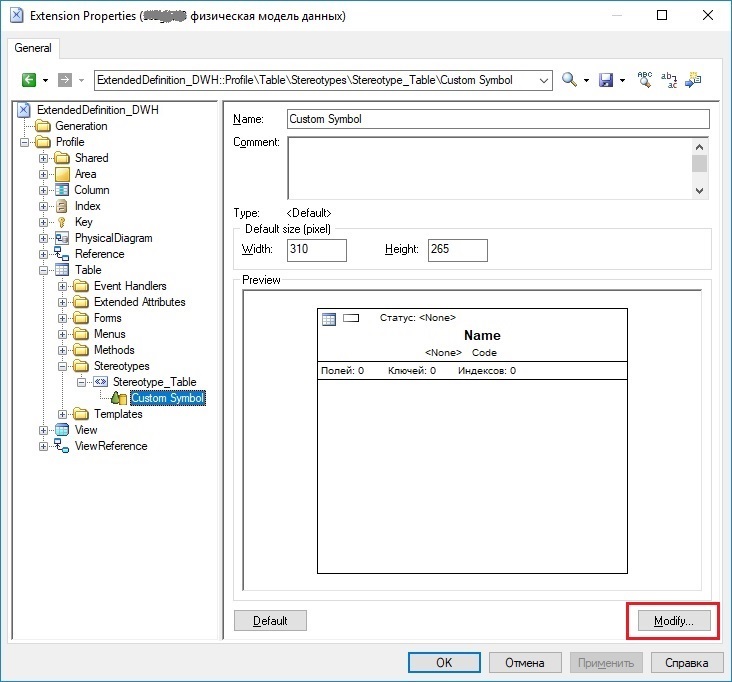Click the gray Forward navigation arrow
Viewport: 732px width, 682px height.
click(x=64, y=80)
